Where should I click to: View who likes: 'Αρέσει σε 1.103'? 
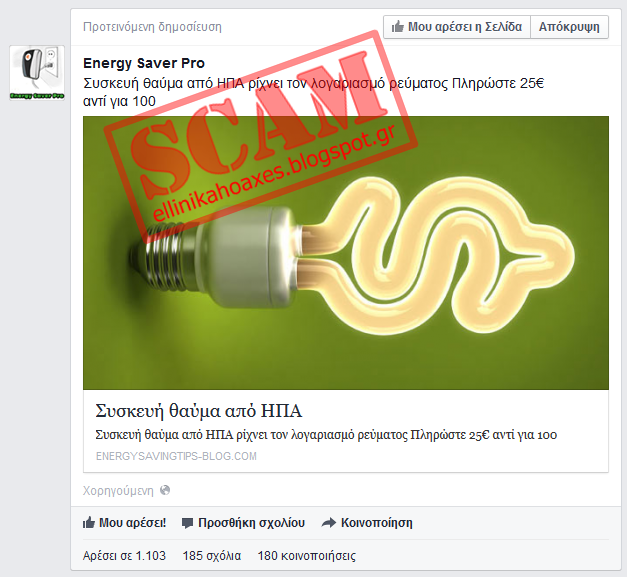point(124,555)
